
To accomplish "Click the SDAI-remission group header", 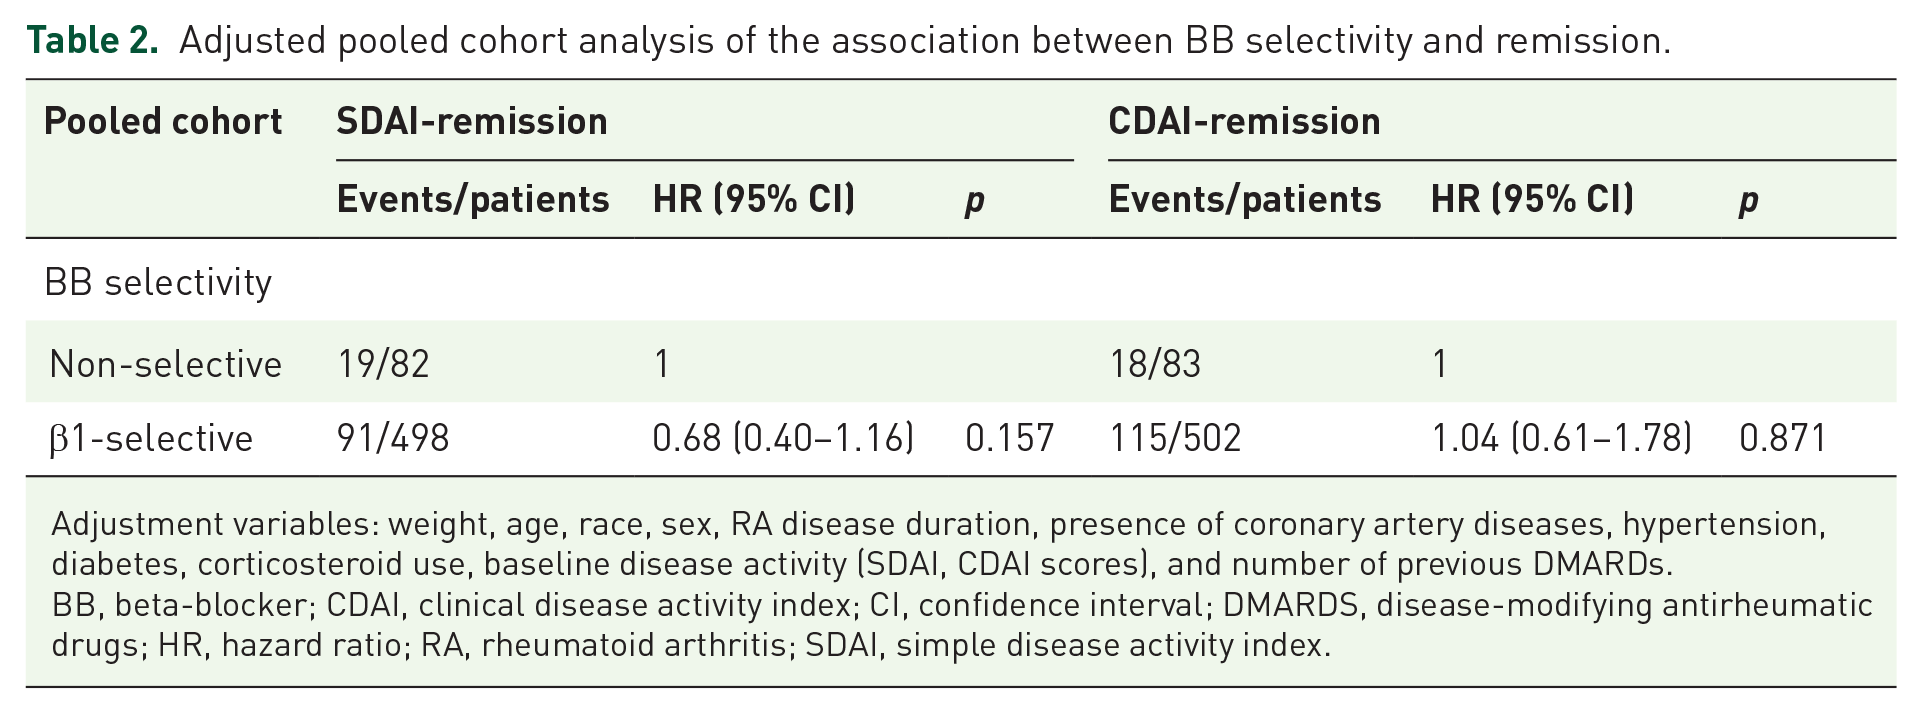I will (472, 122).
